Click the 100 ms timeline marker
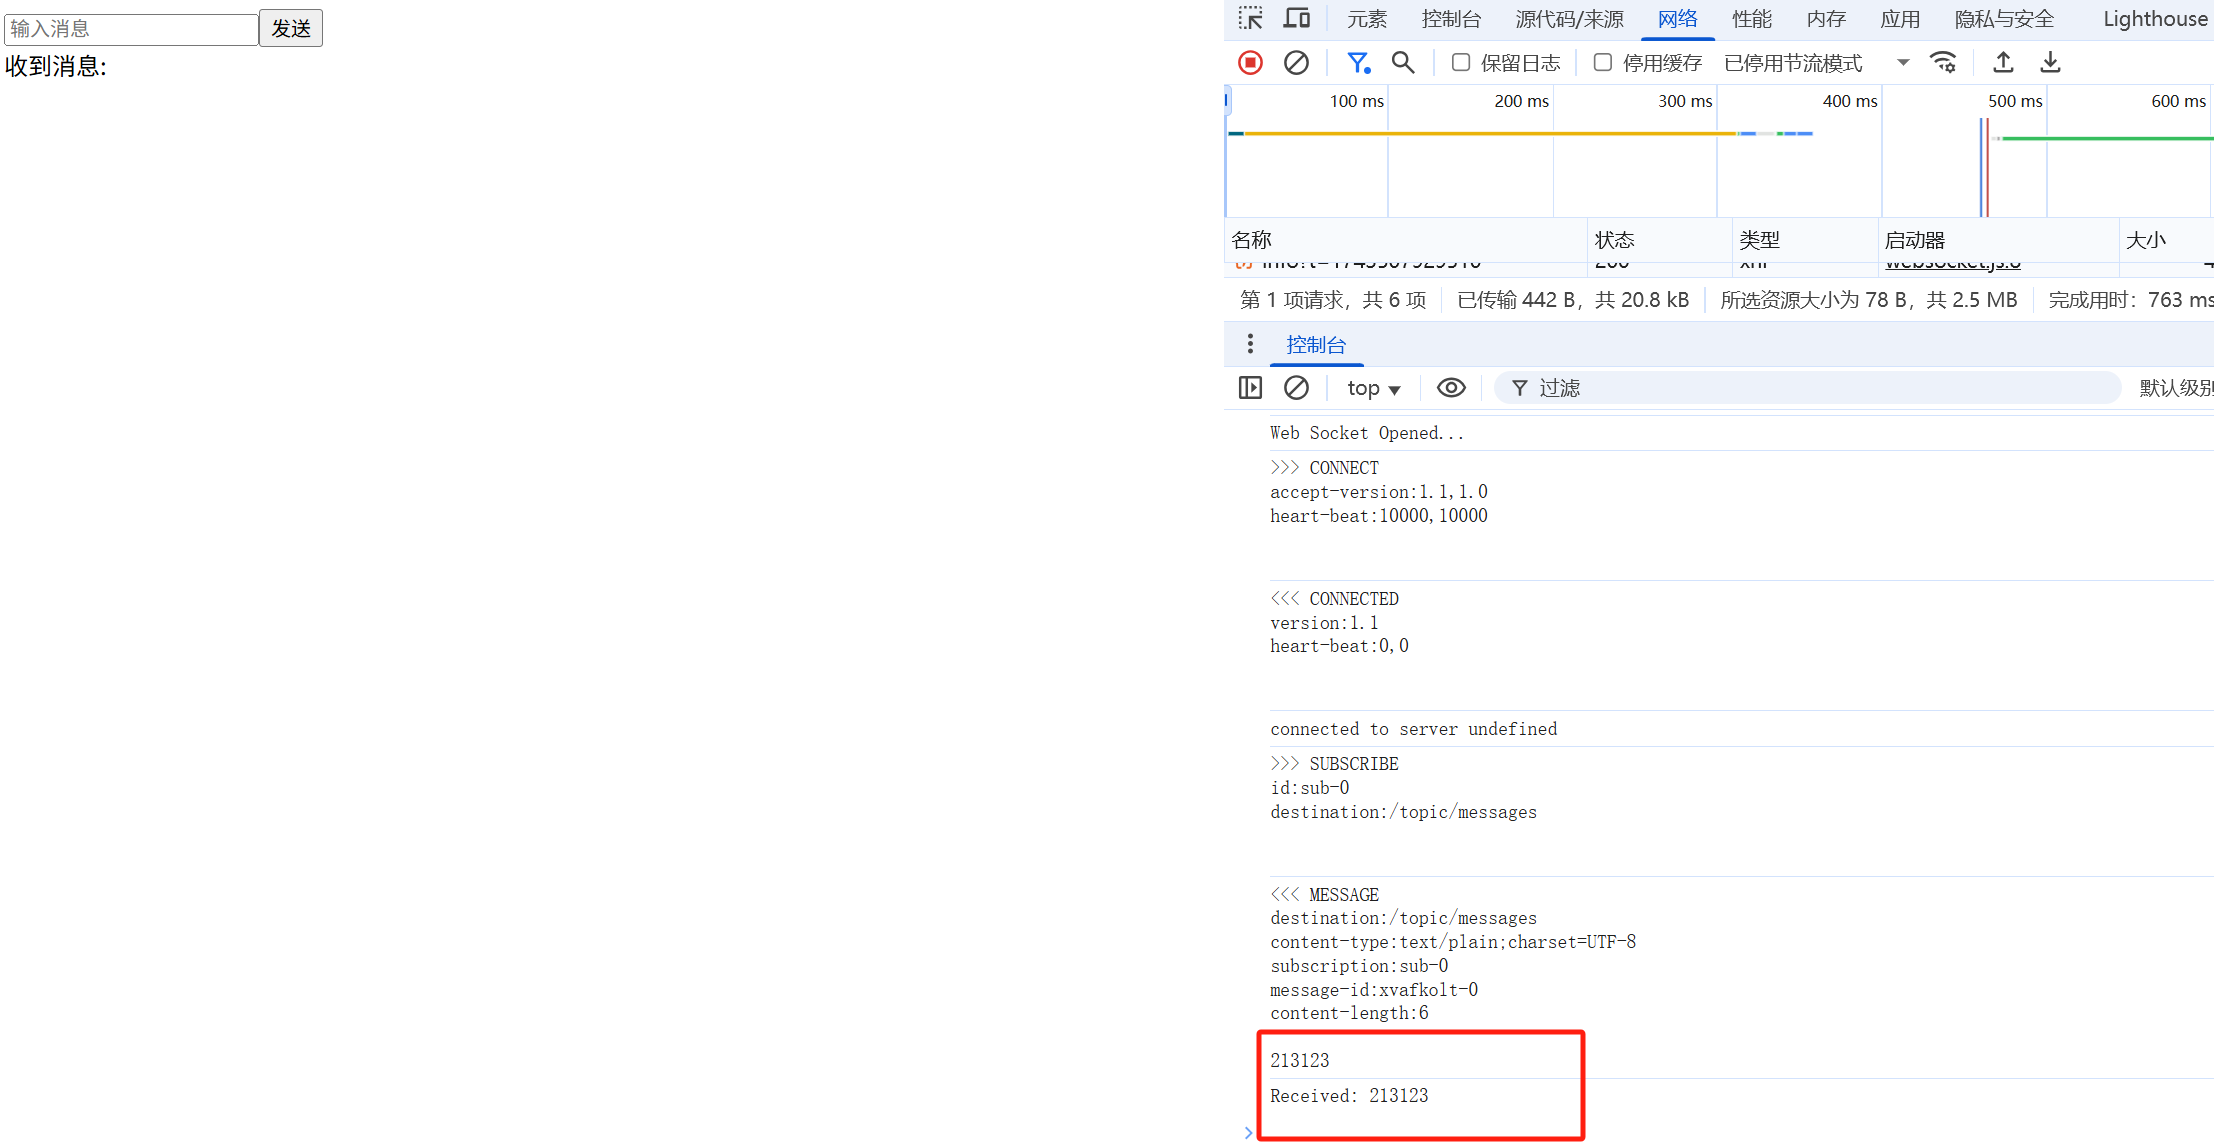This screenshot has height=1144, width=2214. click(1356, 101)
